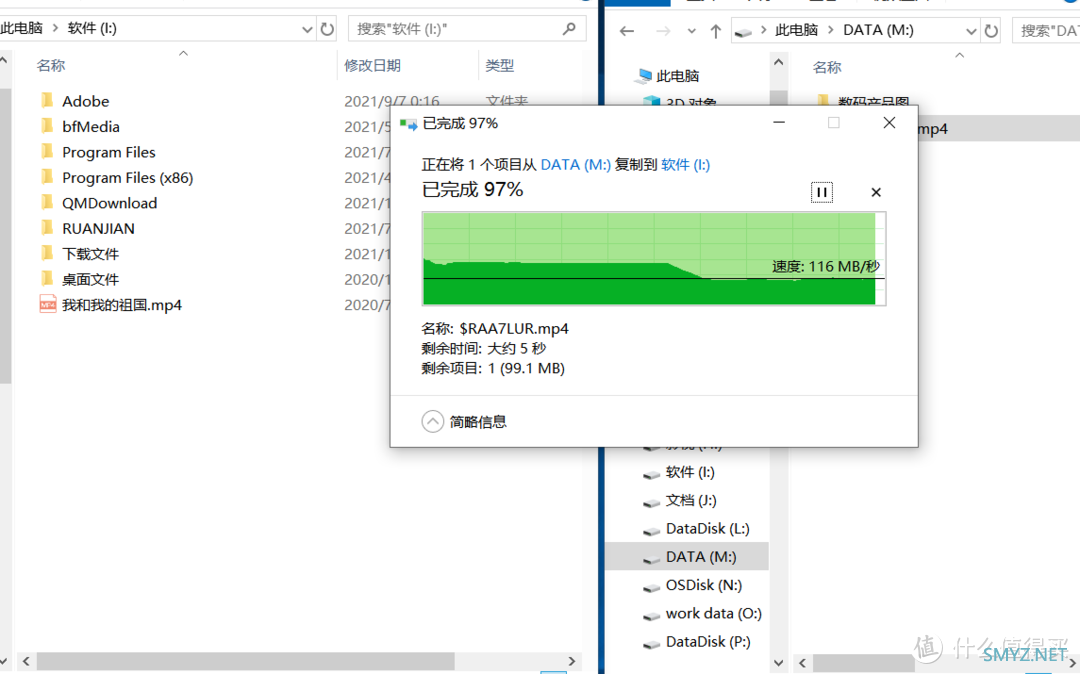
Task: Select DataDisk (P:) drive in navigation pane
Action: [707, 642]
